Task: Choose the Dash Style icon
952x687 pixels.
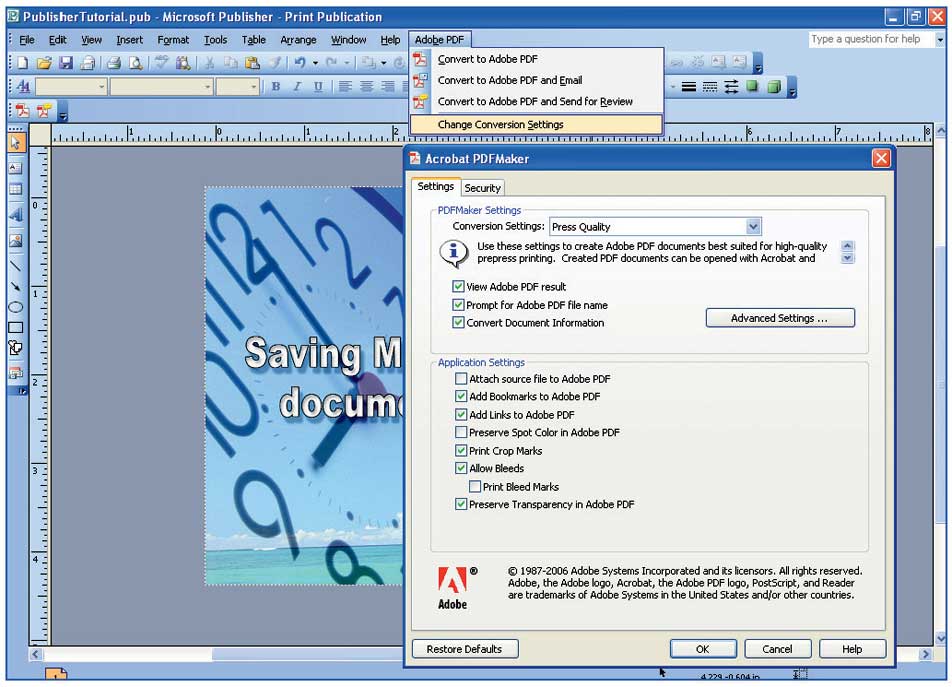Action: (710, 87)
